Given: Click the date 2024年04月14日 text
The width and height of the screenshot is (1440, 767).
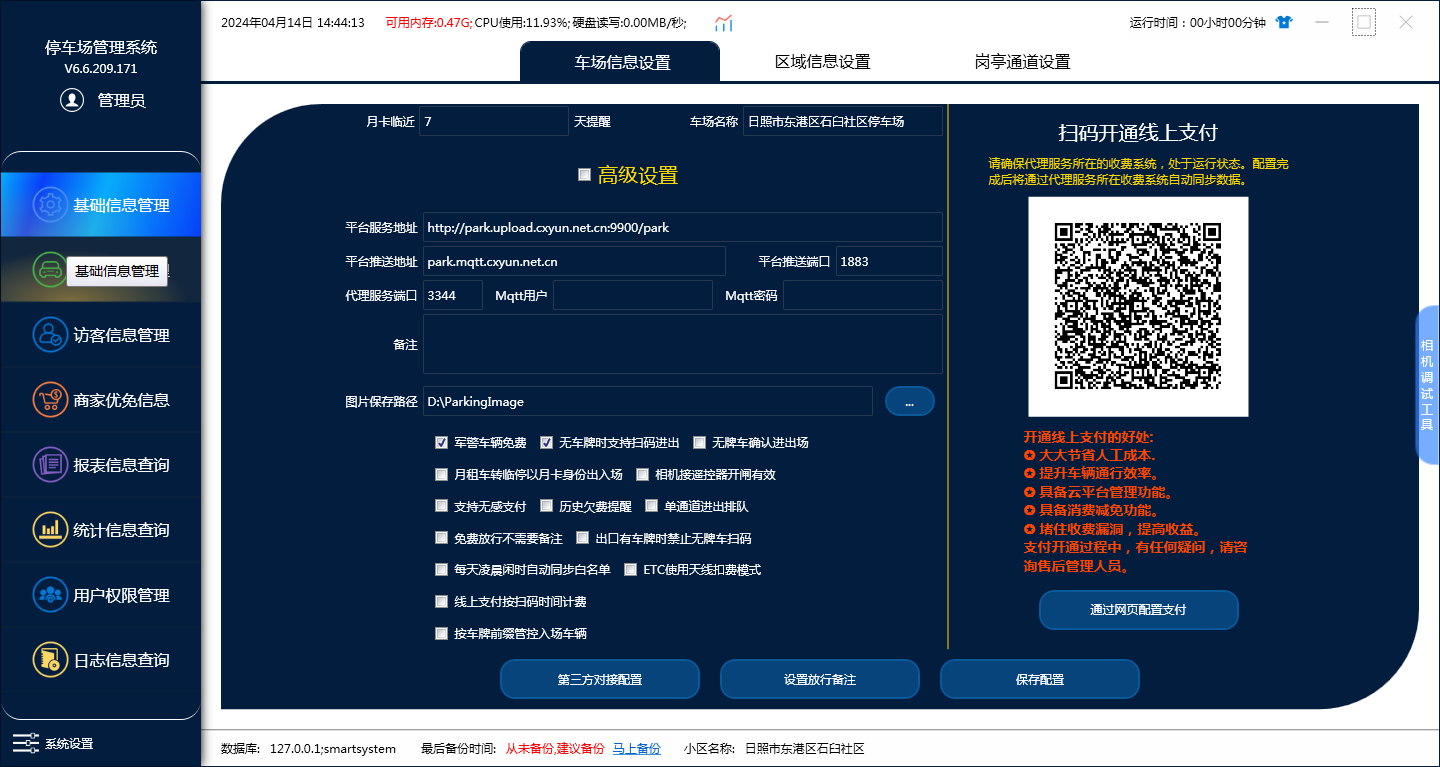Looking at the screenshot, I should (266, 22).
